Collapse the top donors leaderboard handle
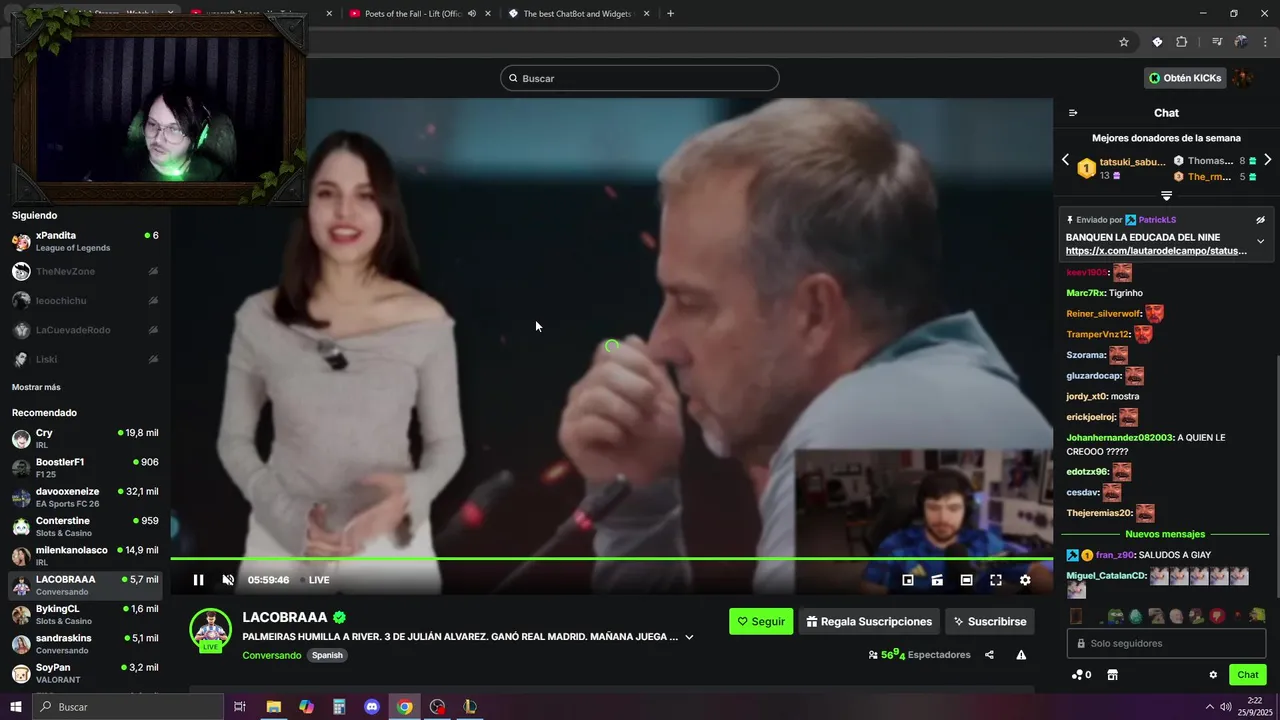Viewport: 1280px width, 720px height. click(x=1166, y=195)
